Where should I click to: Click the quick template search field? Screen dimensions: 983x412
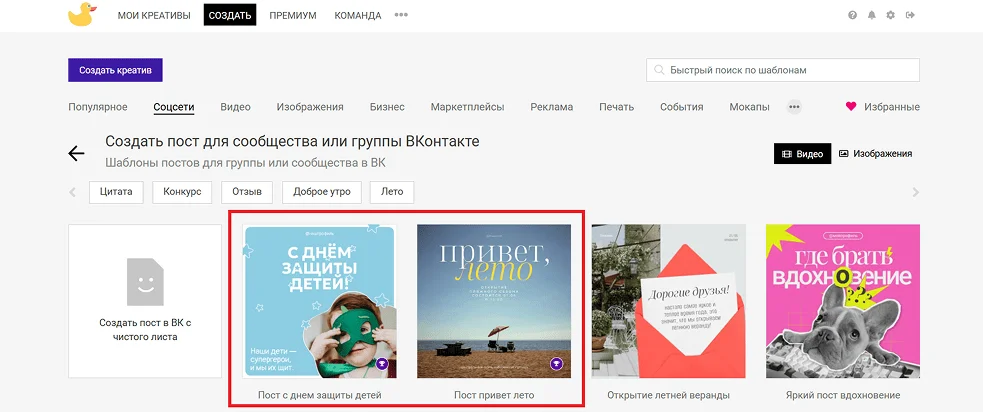pyautogui.click(x=783, y=70)
